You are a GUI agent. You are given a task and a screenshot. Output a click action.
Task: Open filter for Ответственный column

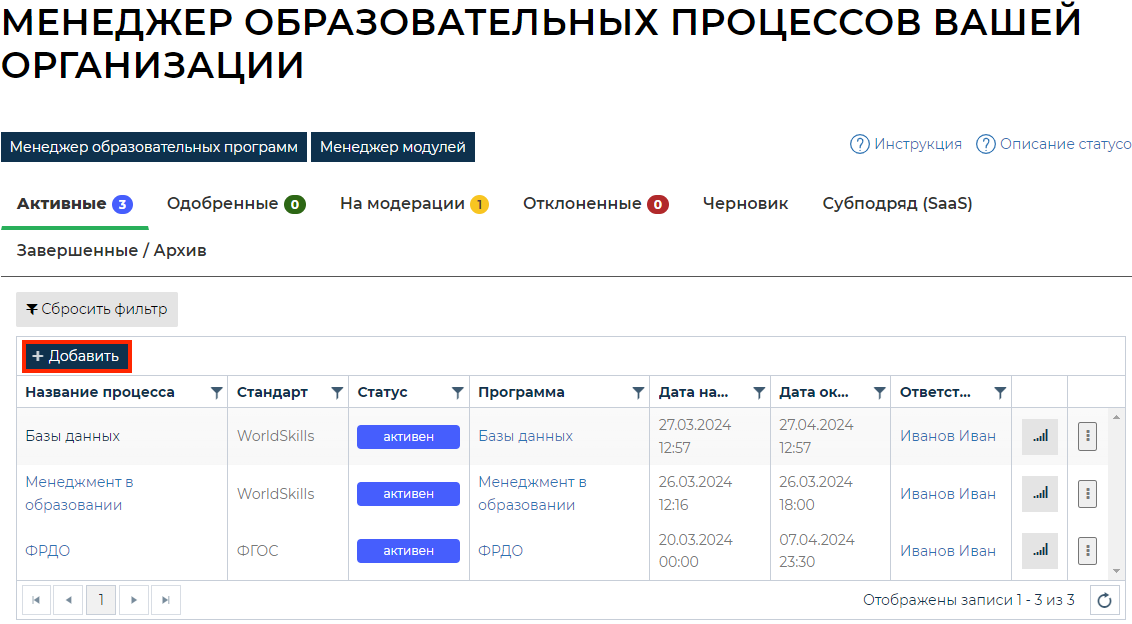click(x=1000, y=393)
